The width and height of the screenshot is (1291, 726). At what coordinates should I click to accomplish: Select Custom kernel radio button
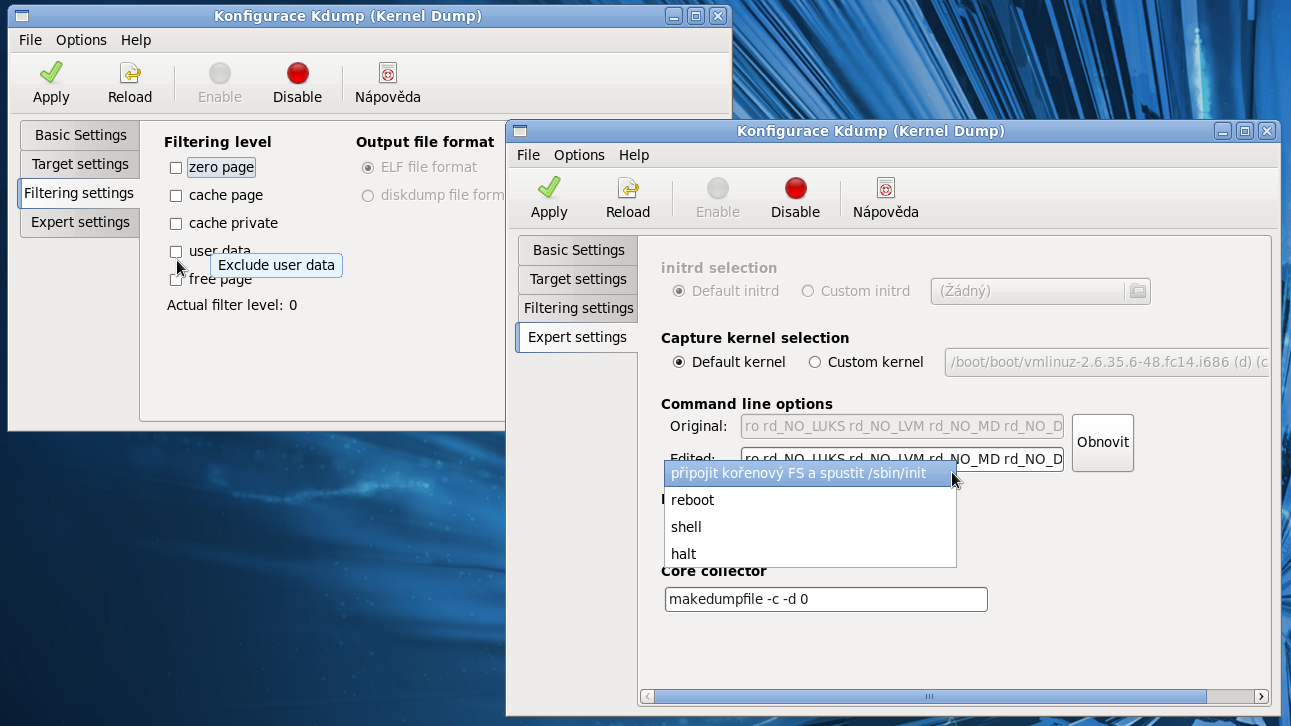tap(815, 363)
